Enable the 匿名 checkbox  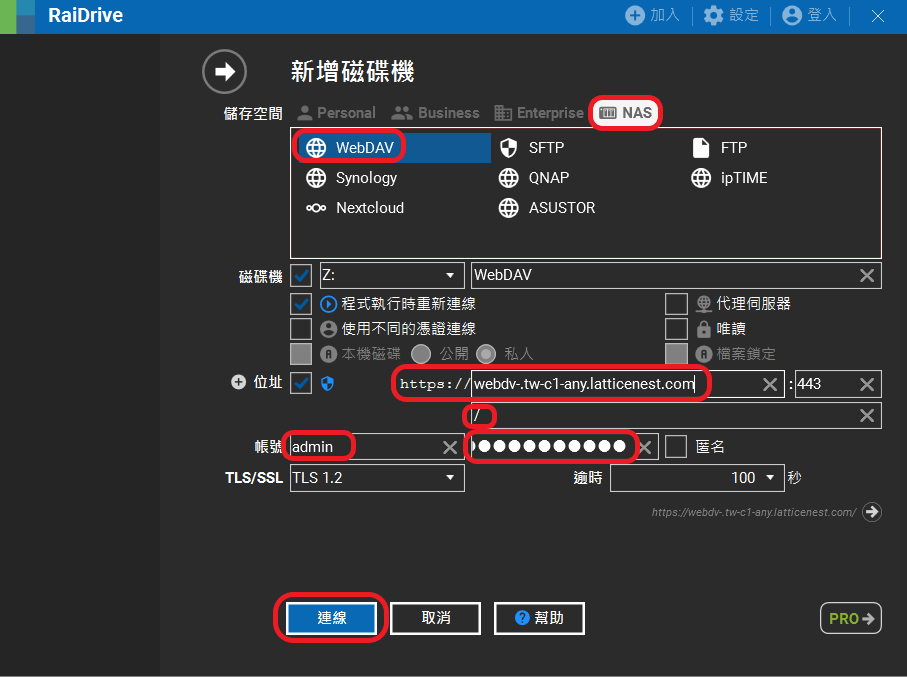pyautogui.click(x=676, y=447)
